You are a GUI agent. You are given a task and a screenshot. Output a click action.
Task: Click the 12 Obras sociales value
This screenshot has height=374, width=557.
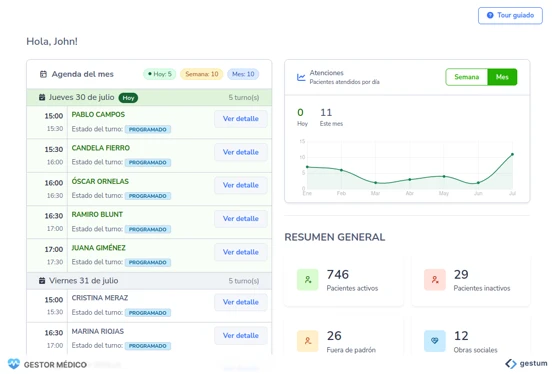[x=461, y=336]
